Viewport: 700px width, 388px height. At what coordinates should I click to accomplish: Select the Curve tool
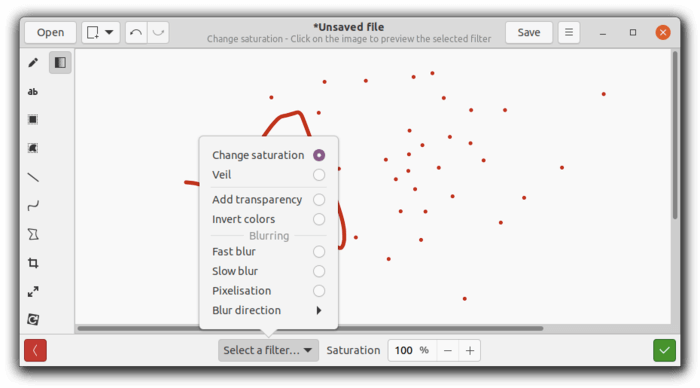point(33,206)
